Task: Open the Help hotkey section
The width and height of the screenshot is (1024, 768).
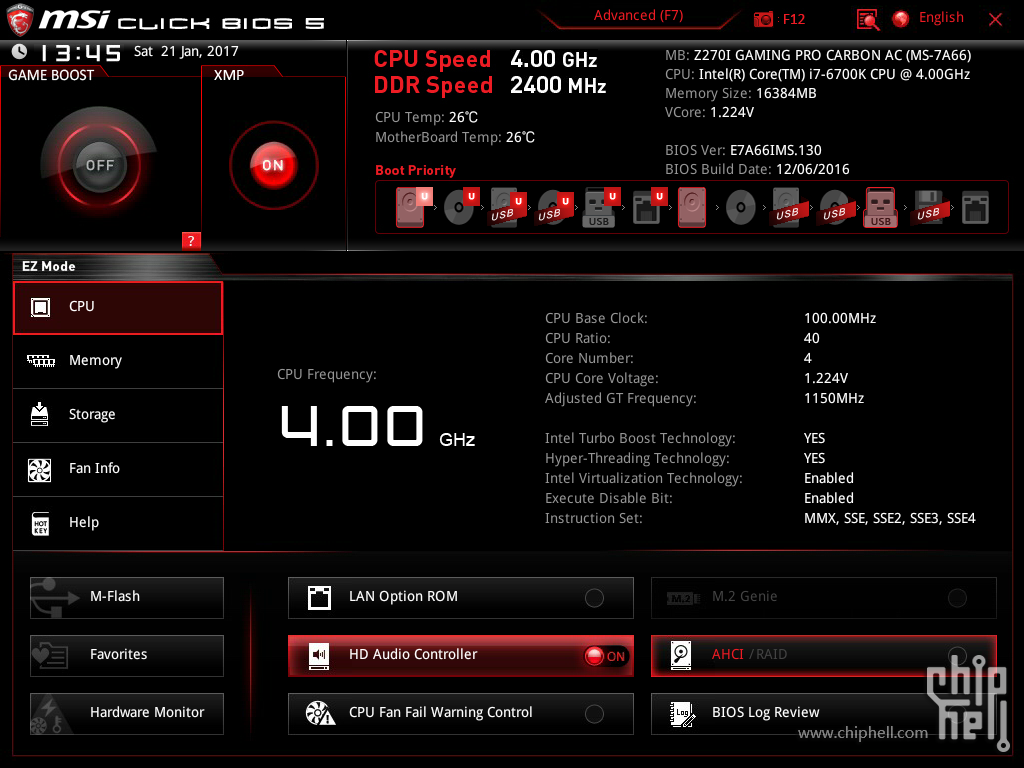Action: [118, 524]
